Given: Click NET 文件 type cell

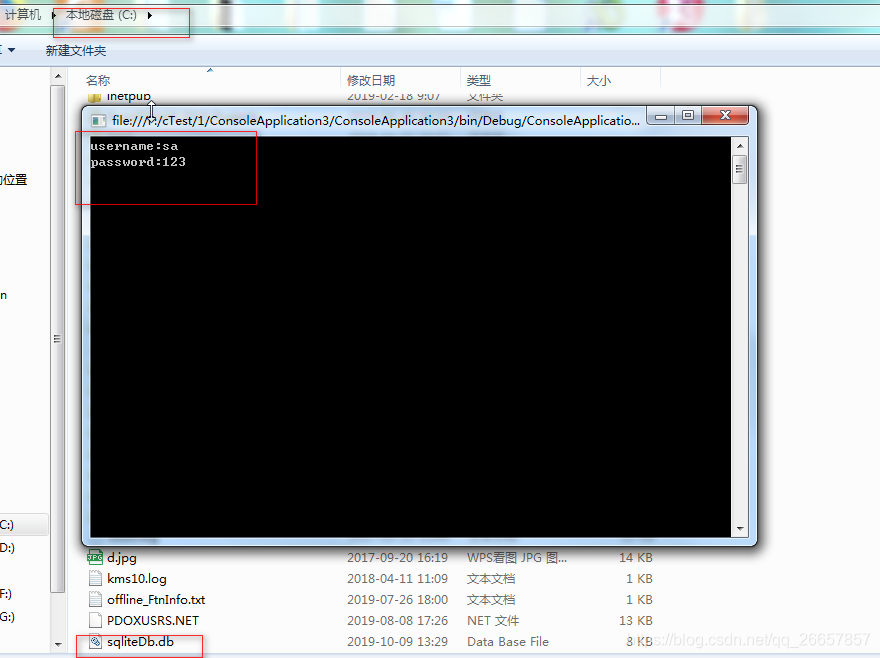Looking at the screenshot, I should pyautogui.click(x=493, y=621).
